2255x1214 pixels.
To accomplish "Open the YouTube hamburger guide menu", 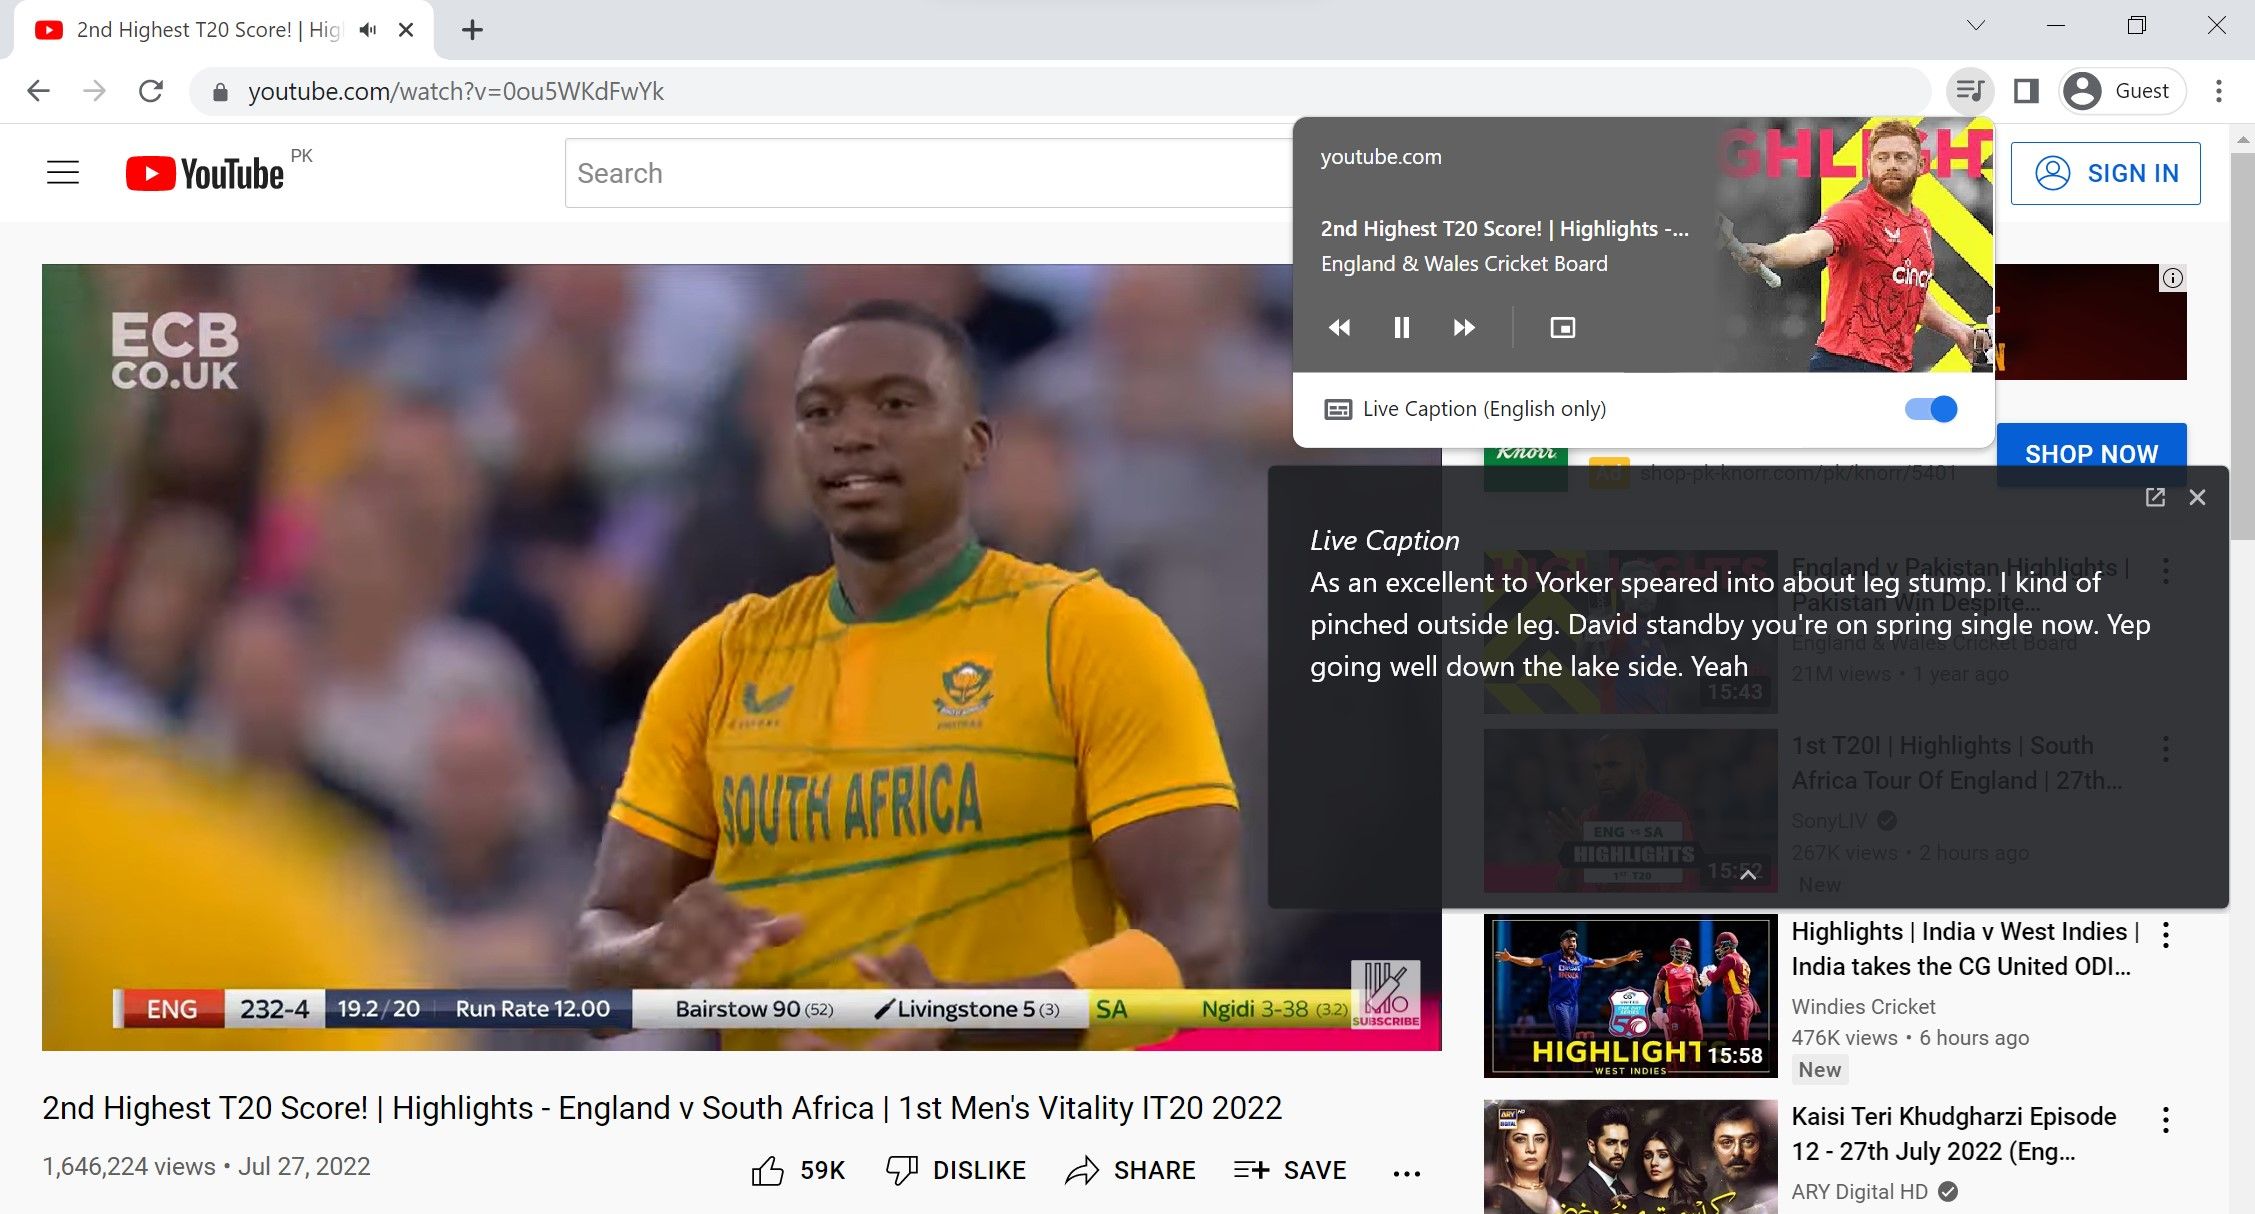I will [x=63, y=173].
